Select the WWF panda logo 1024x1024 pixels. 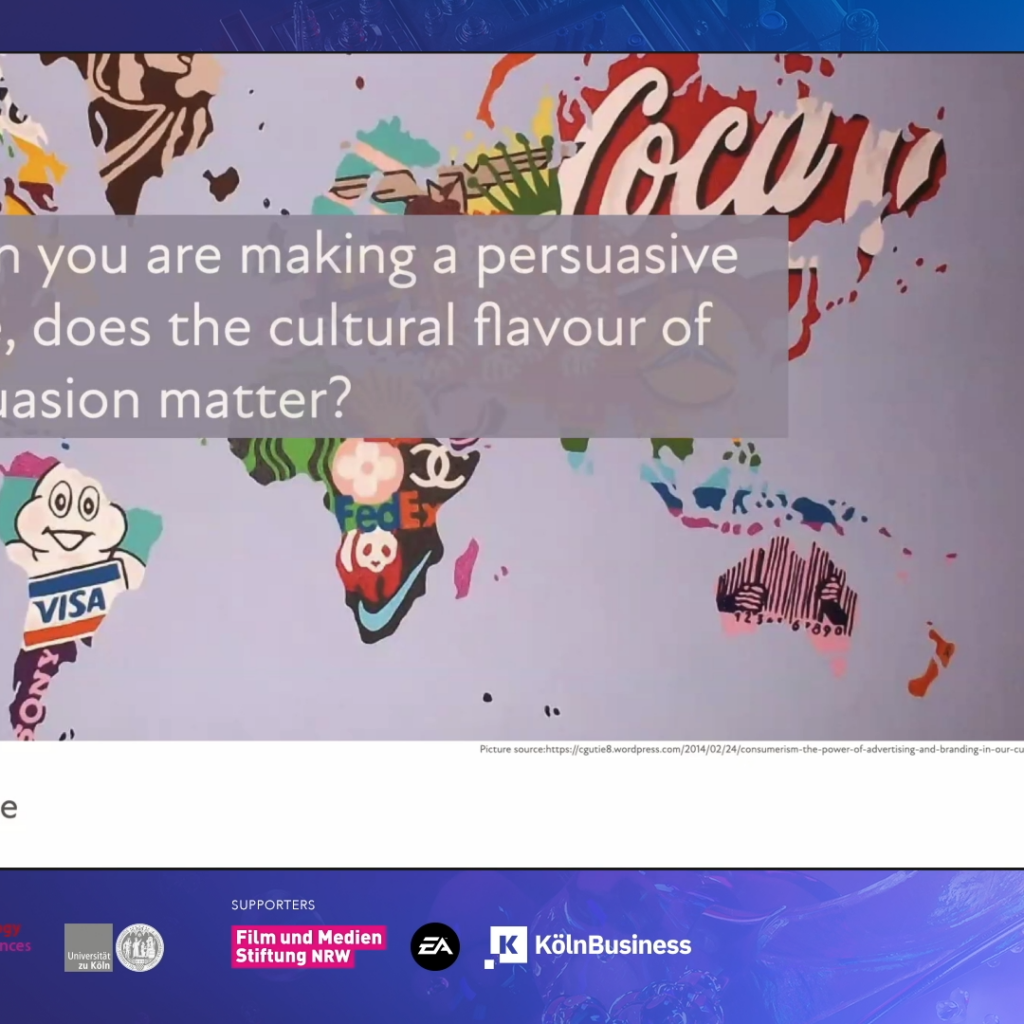pyautogui.click(x=369, y=551)
